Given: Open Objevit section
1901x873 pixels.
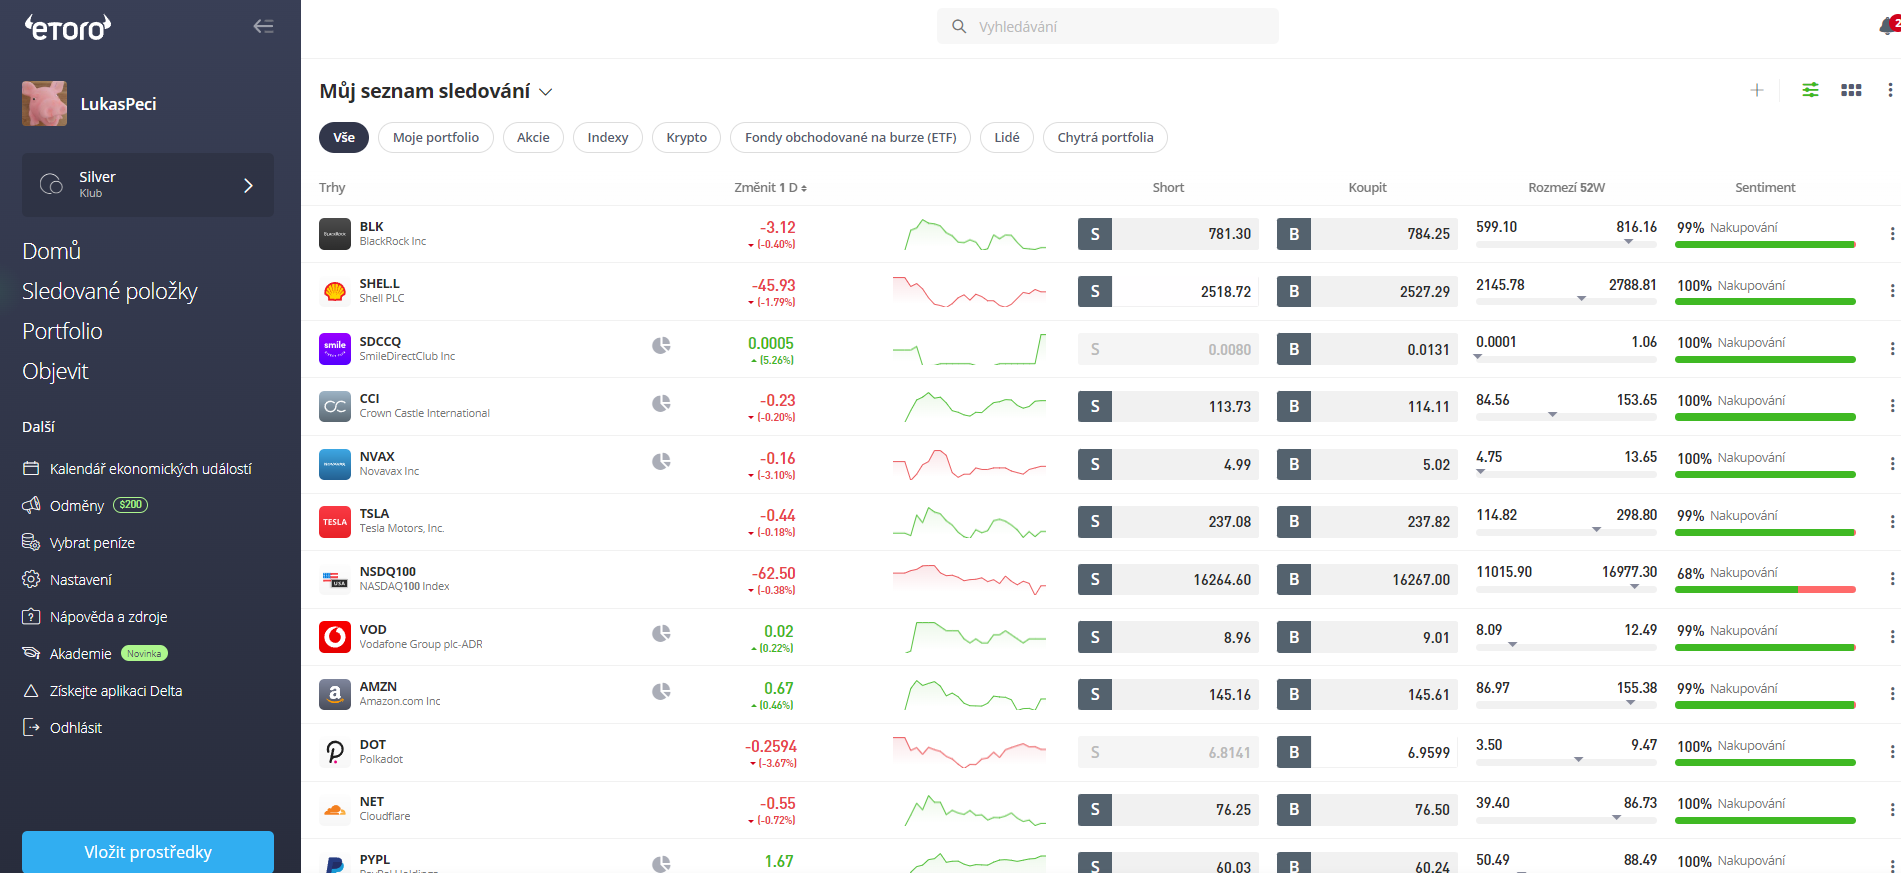Looking at the screenshot, I should pos(55,371).
